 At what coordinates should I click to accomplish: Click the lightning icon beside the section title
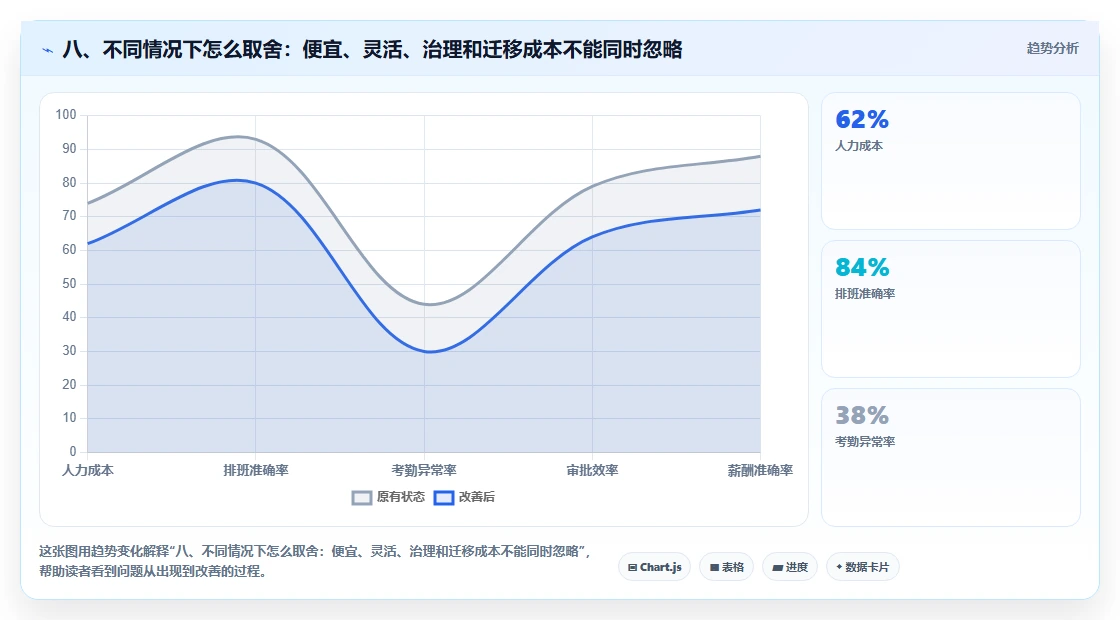[48, 50]
